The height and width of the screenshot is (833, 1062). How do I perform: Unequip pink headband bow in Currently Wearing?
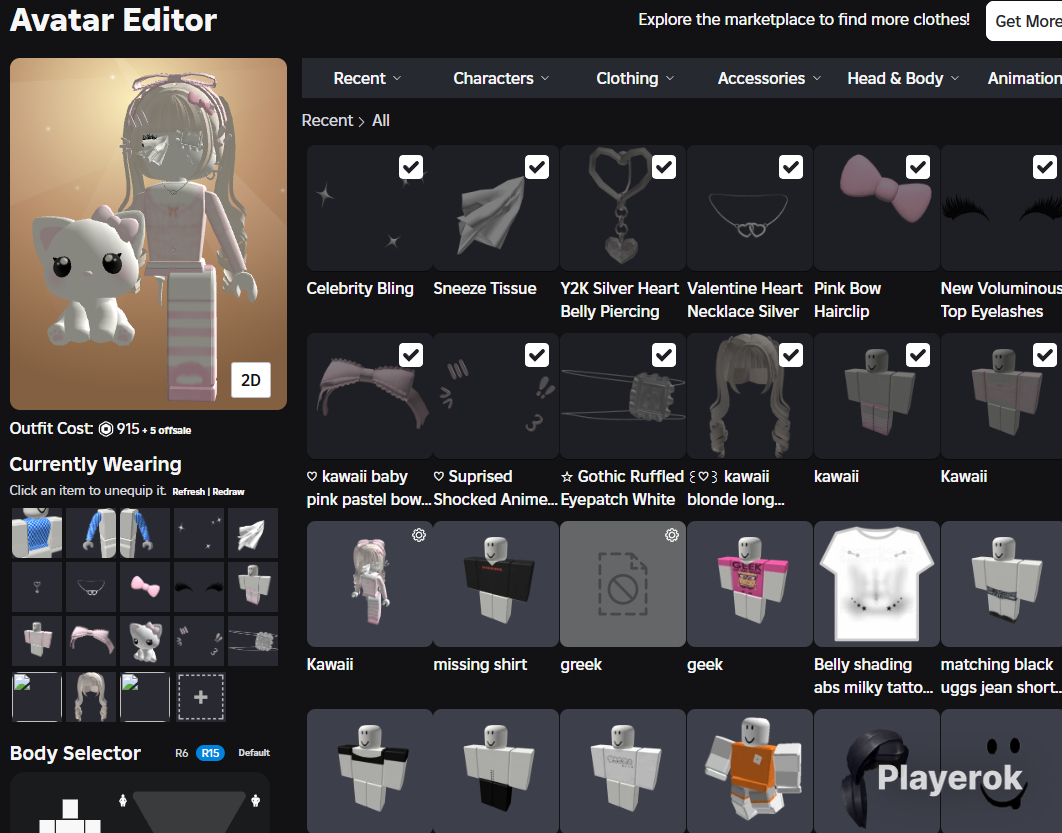(91, 641)
